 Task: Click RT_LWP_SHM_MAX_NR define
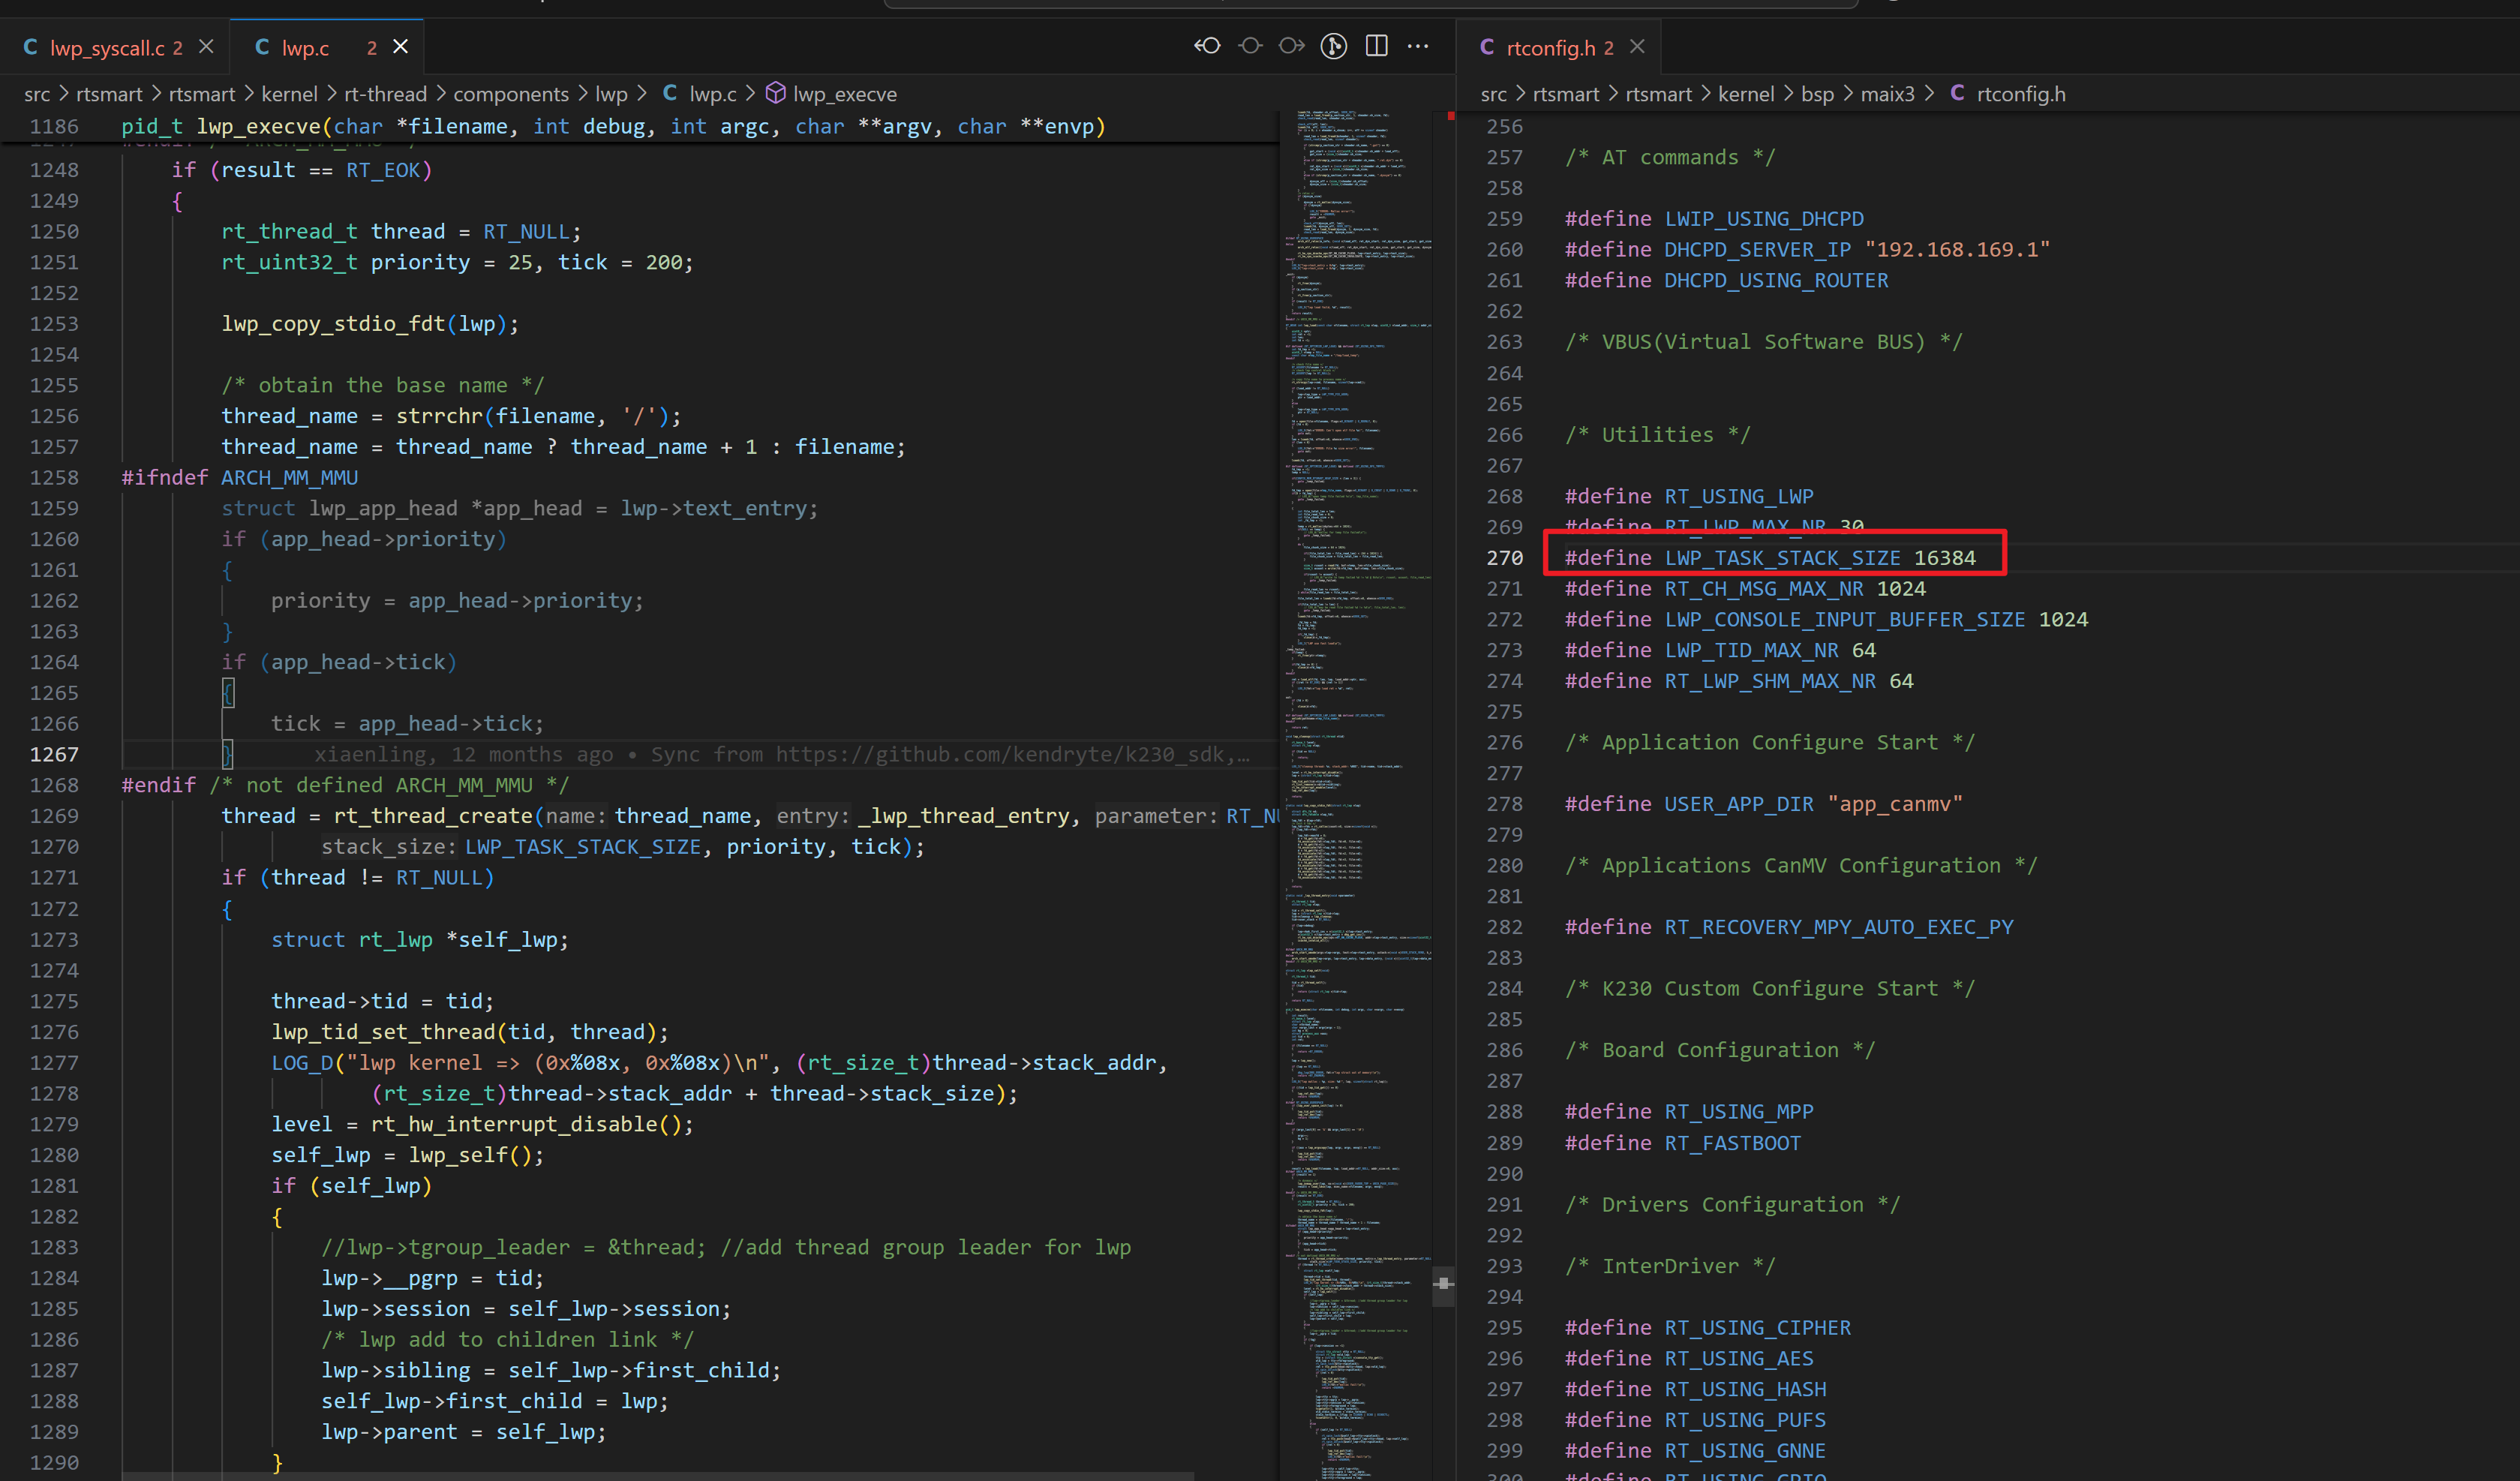pos(1770,681)
